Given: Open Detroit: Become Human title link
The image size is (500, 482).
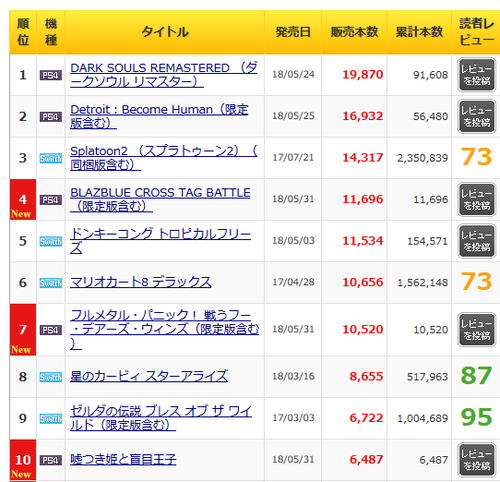Looking at the screenshot, I should [x=159, y=116].
